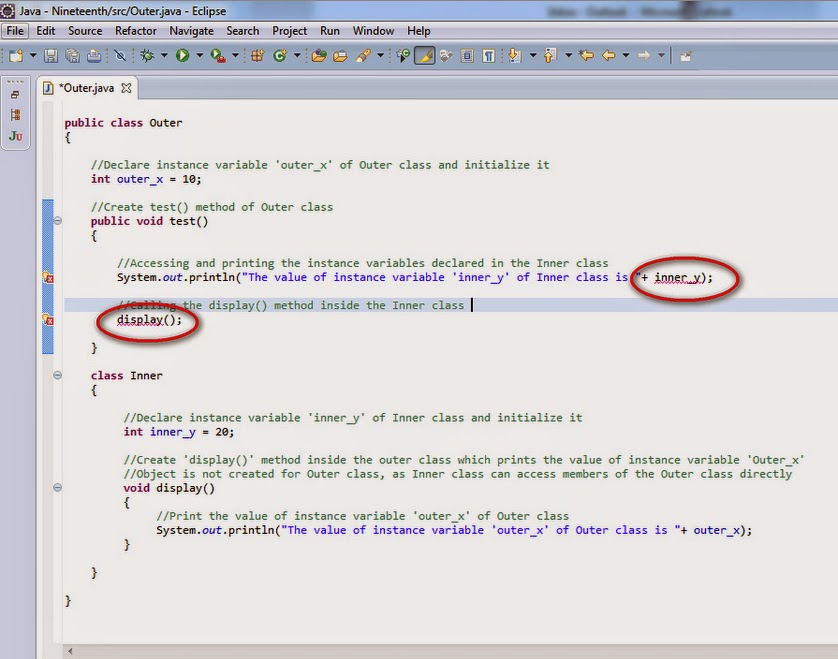Viewport: 838px width, 659px height.
Task: Click the Back navigation arrow icon
Action: 609,55
